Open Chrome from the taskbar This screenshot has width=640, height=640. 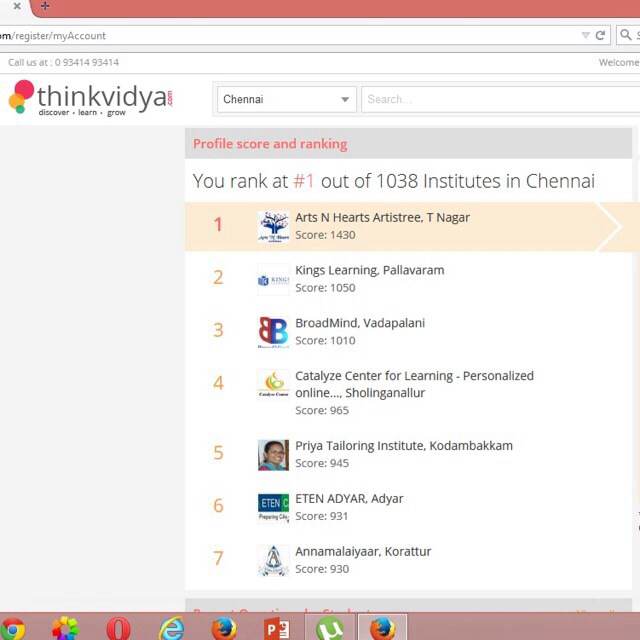coord(12,629)
